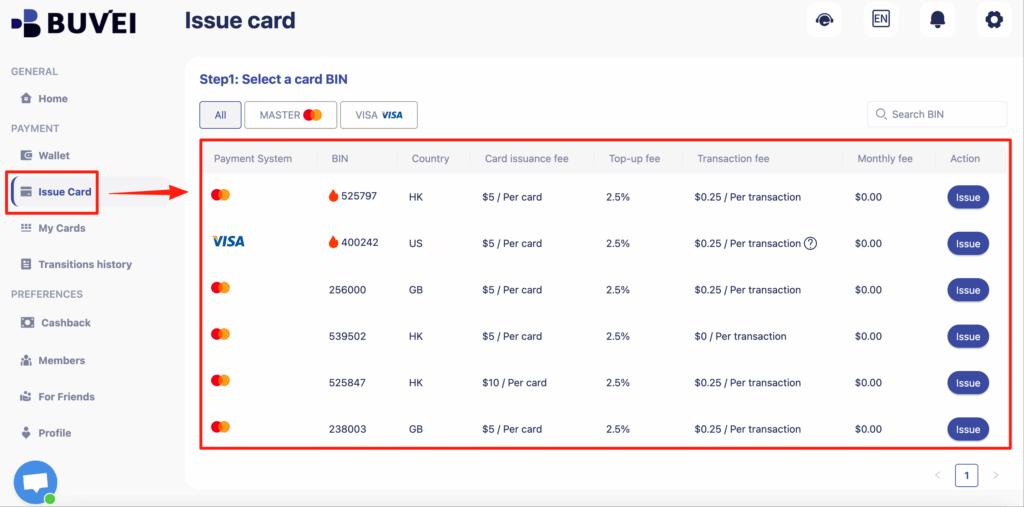Open the settings gear icon

pyautogui.click(x=993, y=20)
